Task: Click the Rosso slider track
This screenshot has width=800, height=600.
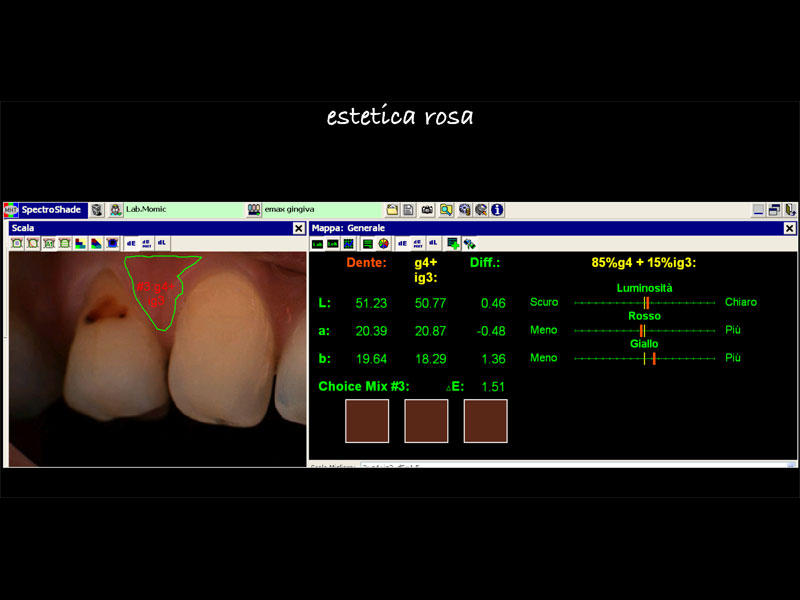Action: (644, 331)
